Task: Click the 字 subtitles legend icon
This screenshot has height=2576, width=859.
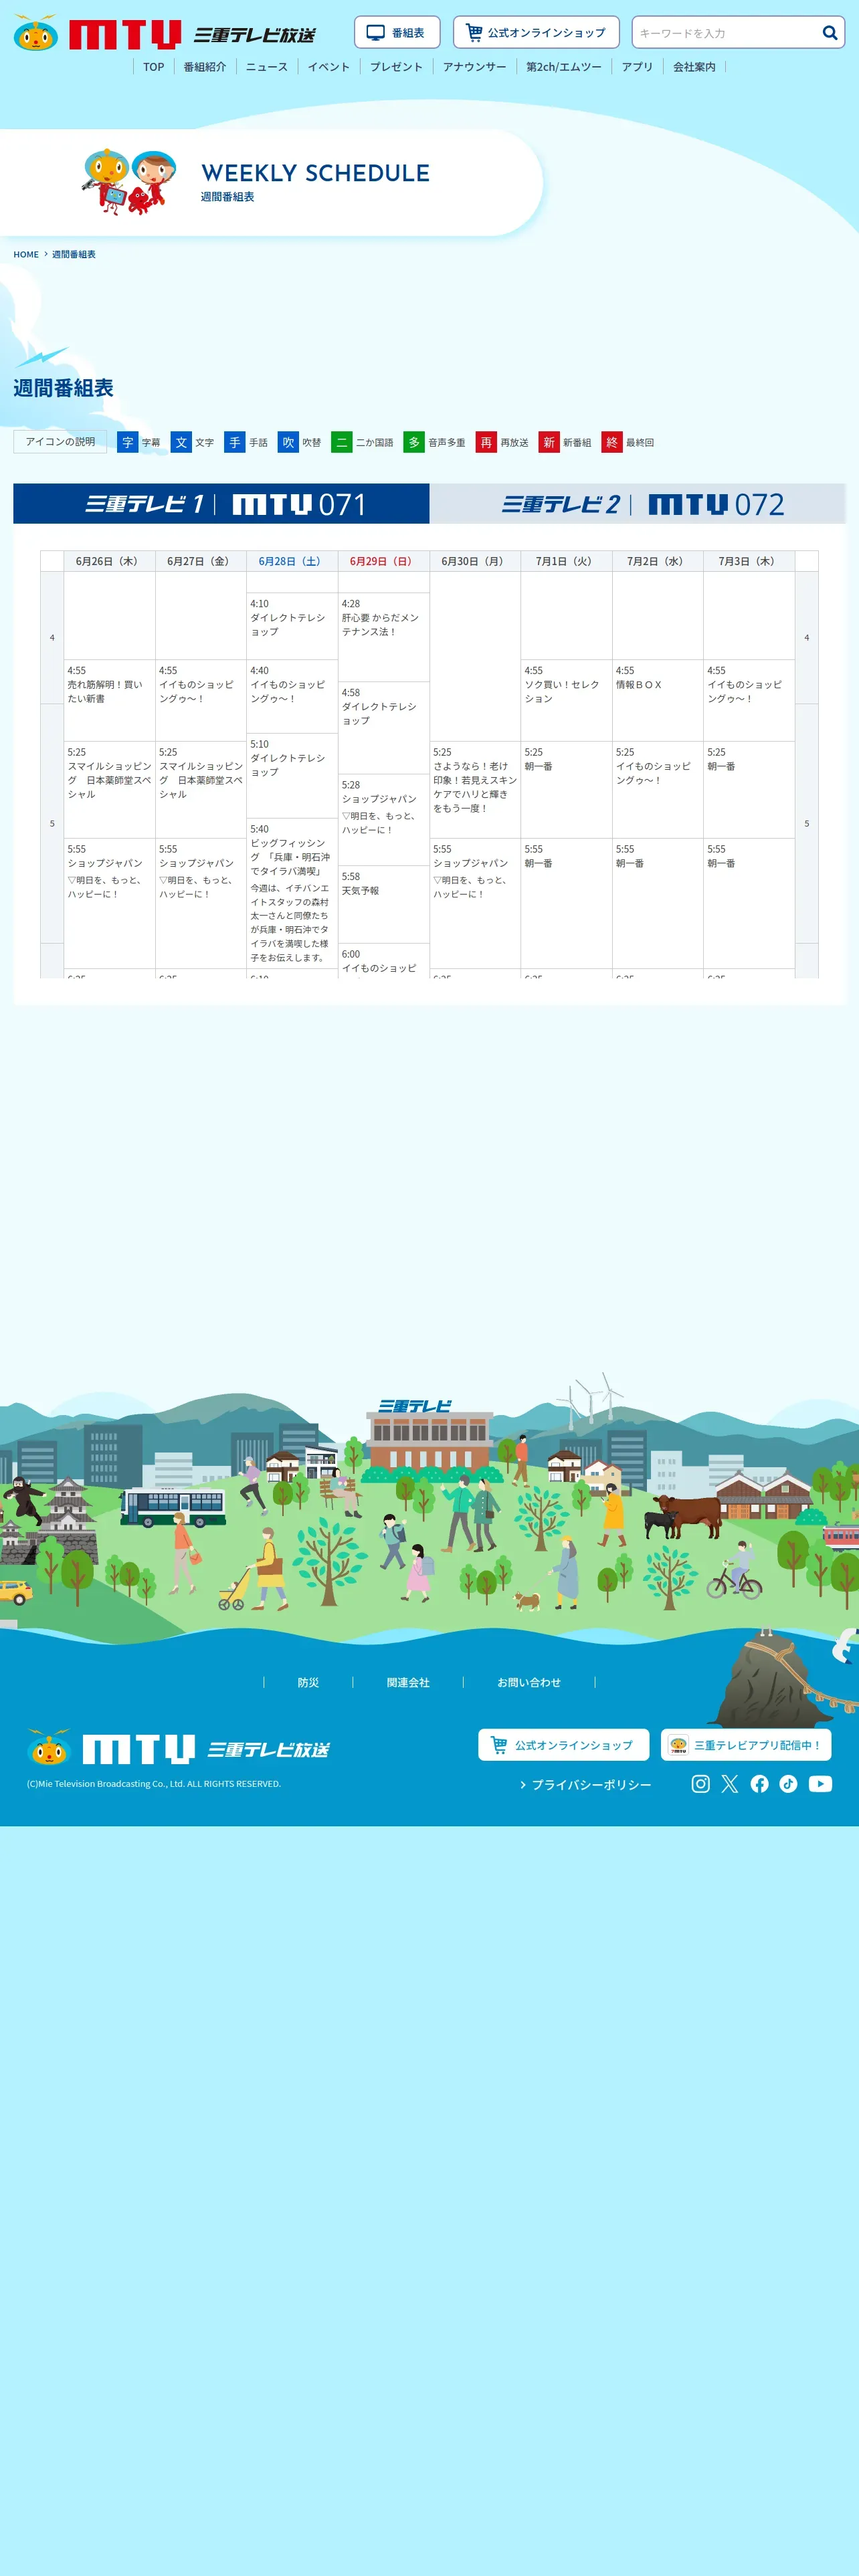Action: [x=128, y=442]
